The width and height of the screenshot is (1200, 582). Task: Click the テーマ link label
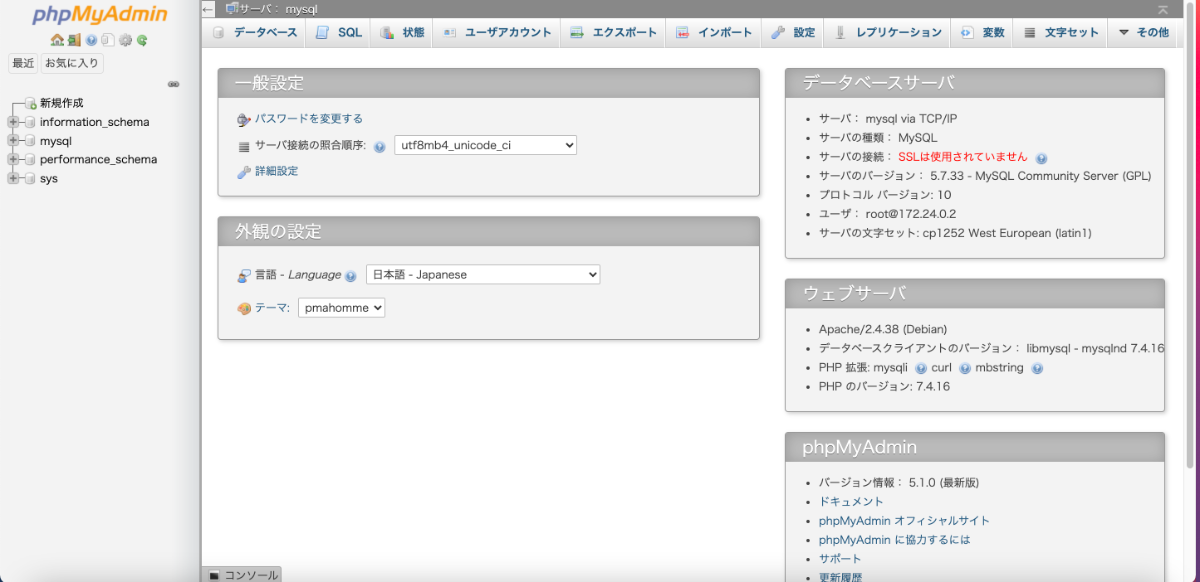272,308
